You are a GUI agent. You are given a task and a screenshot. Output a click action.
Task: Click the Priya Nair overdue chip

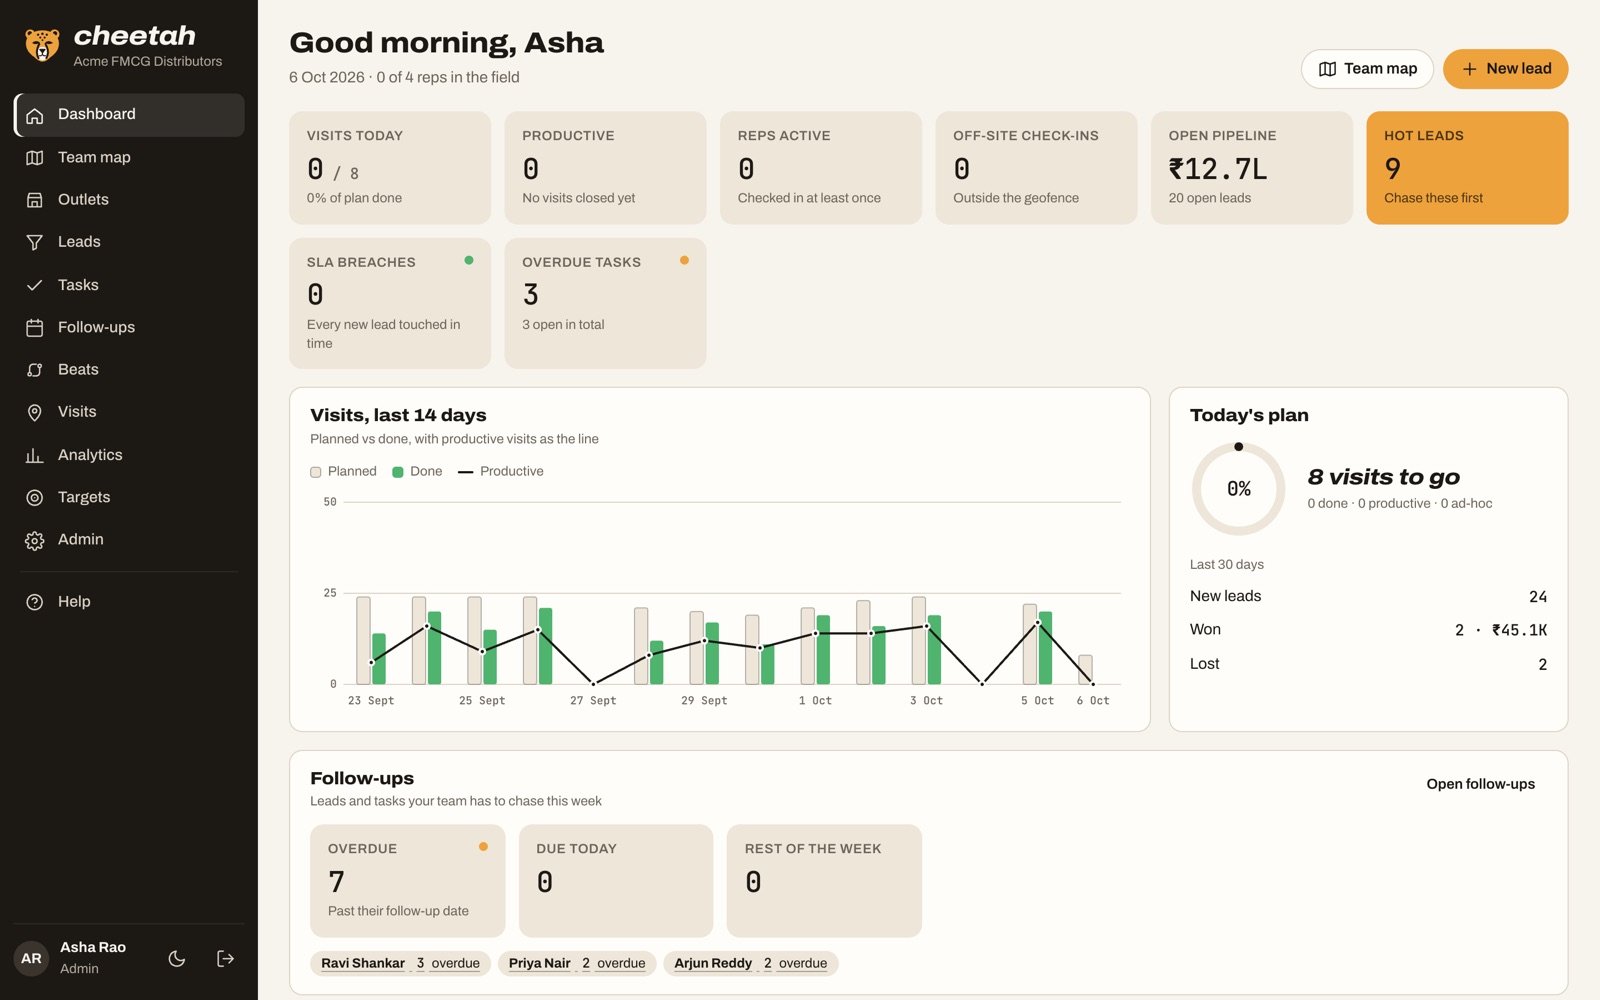(x=577, y=963)
